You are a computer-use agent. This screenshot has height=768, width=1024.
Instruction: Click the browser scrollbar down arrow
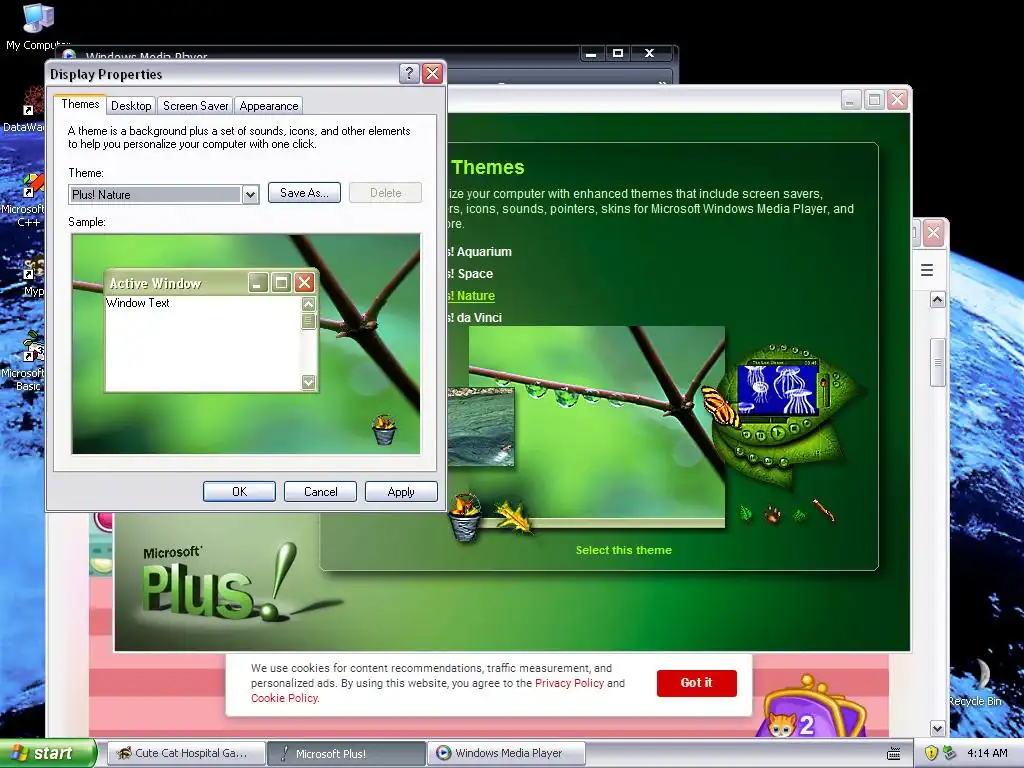click(938, 728)
